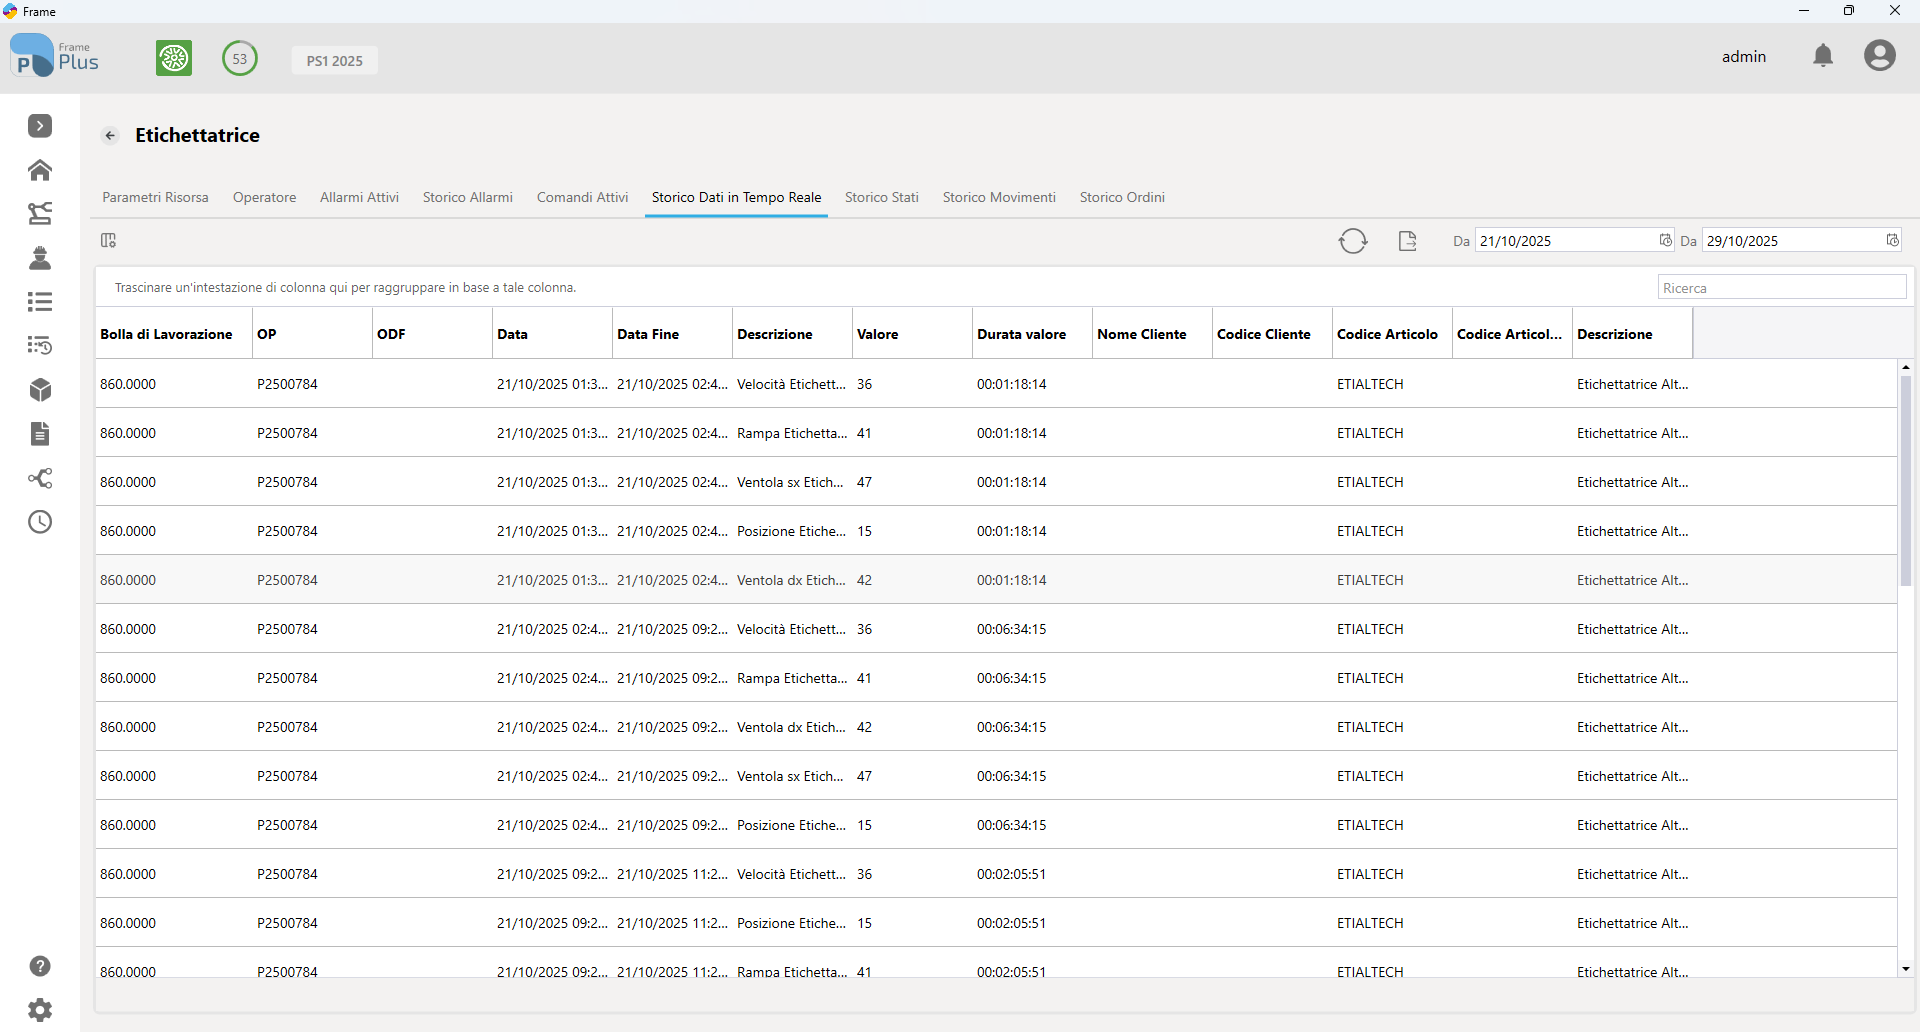The width and height of the screenshot is (1920, 1032).
Task: Click the Rampa Etichetta... cell with duration 00:01:18:14
Action: [791, 433]
